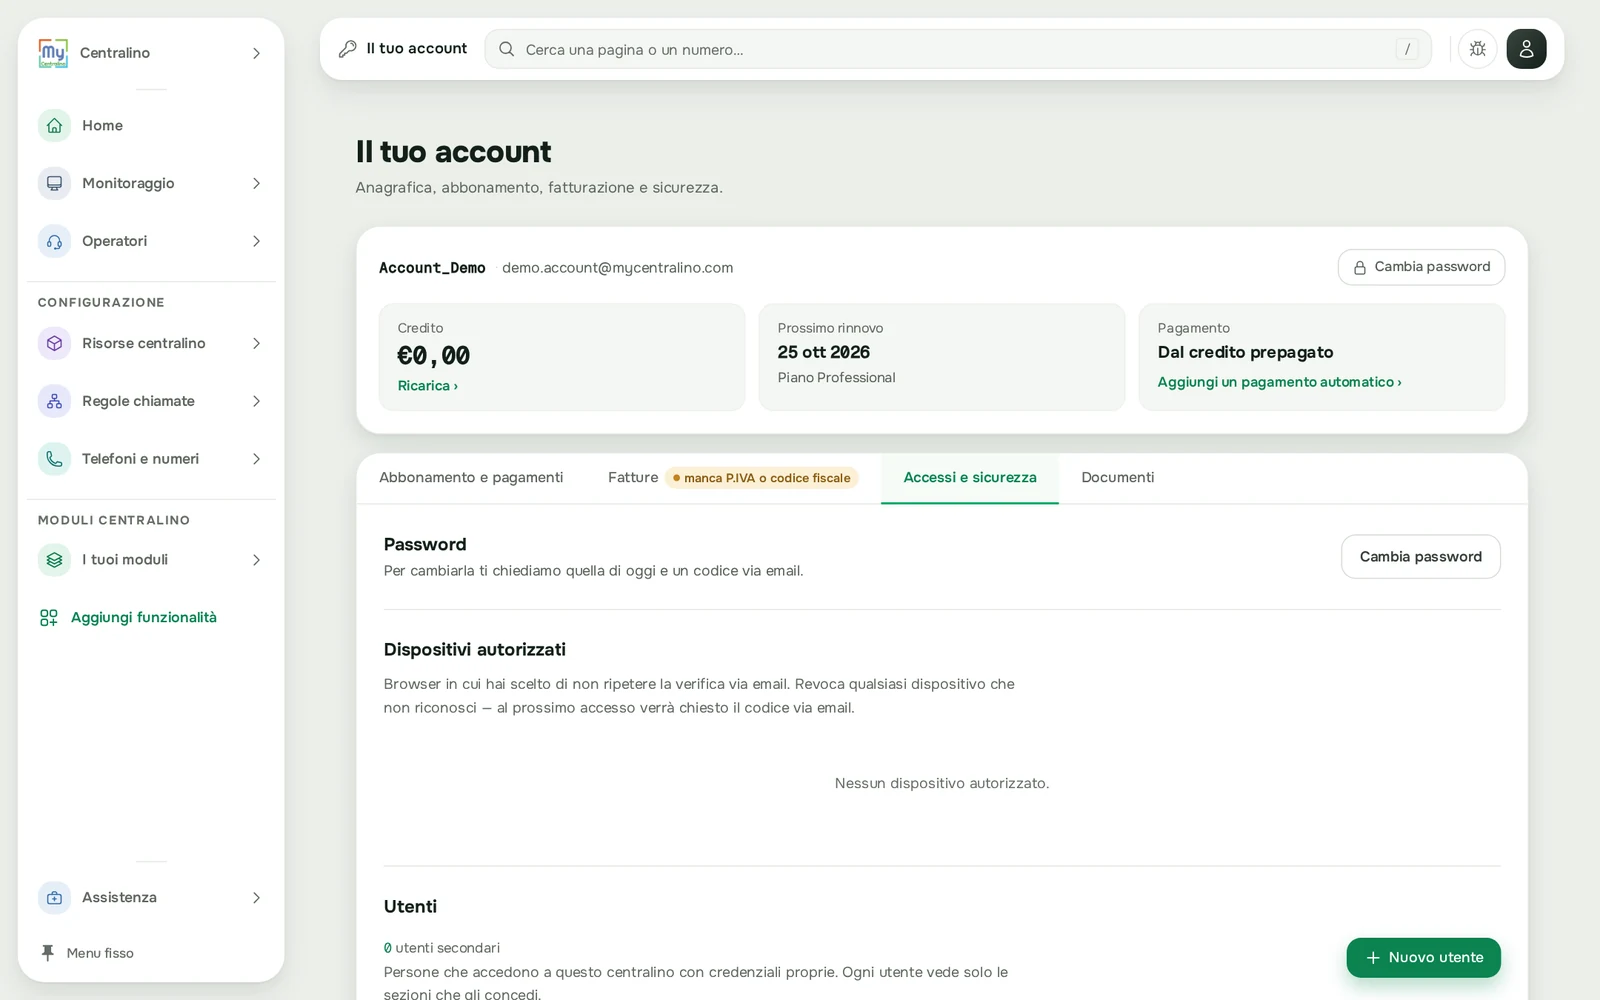Click the Telefoni e numeri phone icon

click(54, 459)
